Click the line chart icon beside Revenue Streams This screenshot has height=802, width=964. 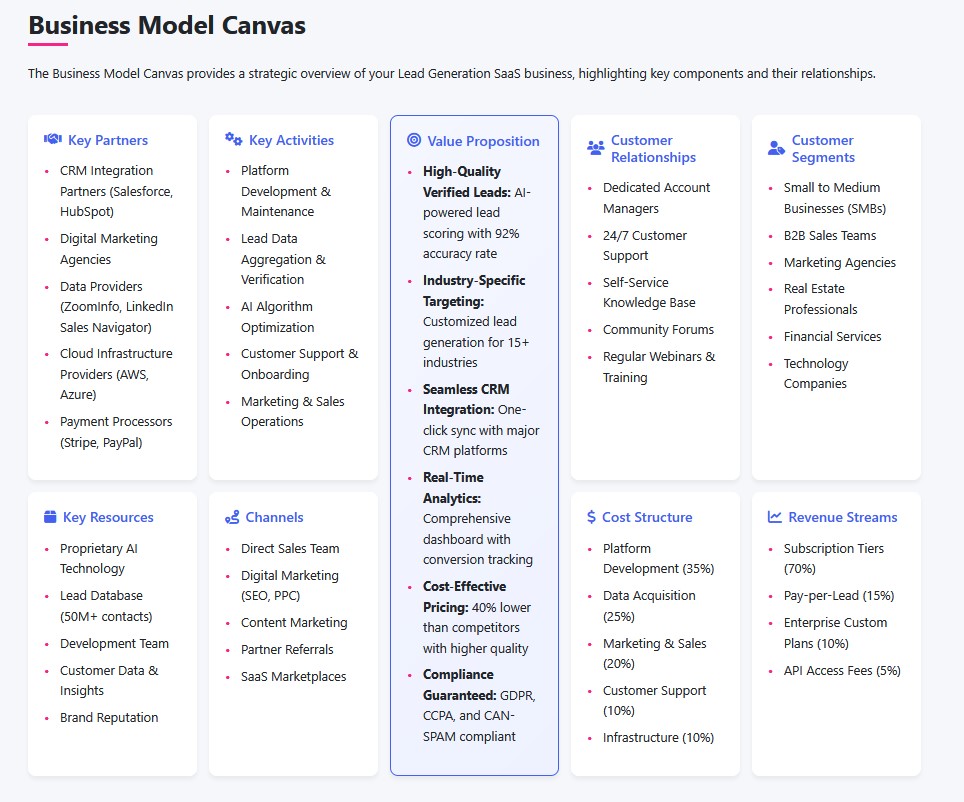coord(775,517)
